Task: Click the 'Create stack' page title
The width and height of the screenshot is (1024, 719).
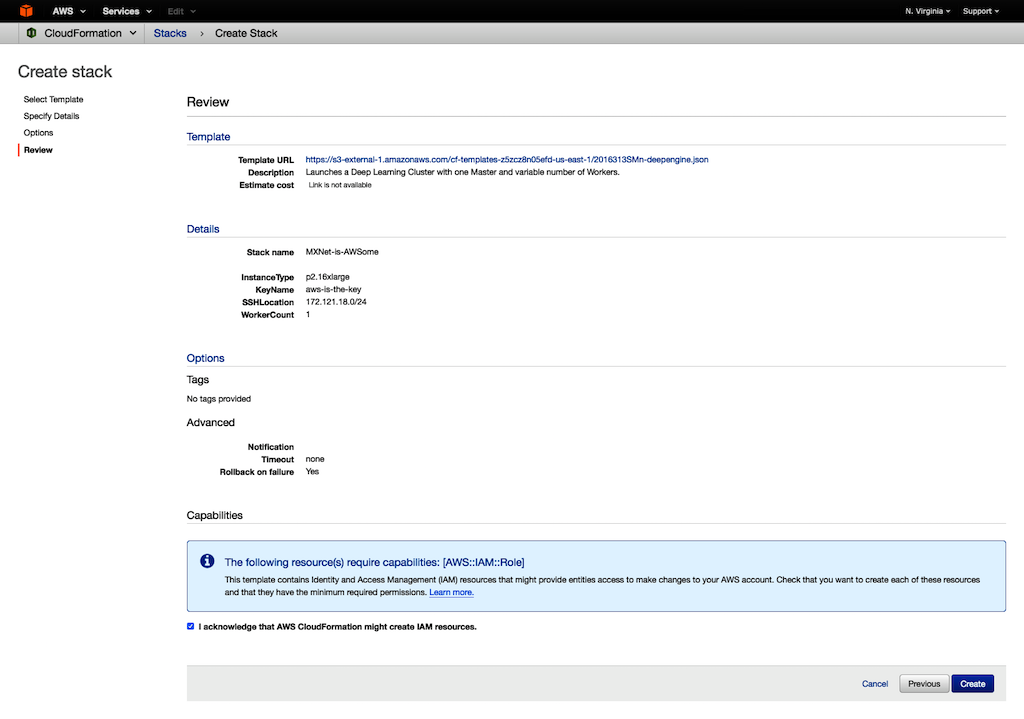Action: click(x=65, y=71)
